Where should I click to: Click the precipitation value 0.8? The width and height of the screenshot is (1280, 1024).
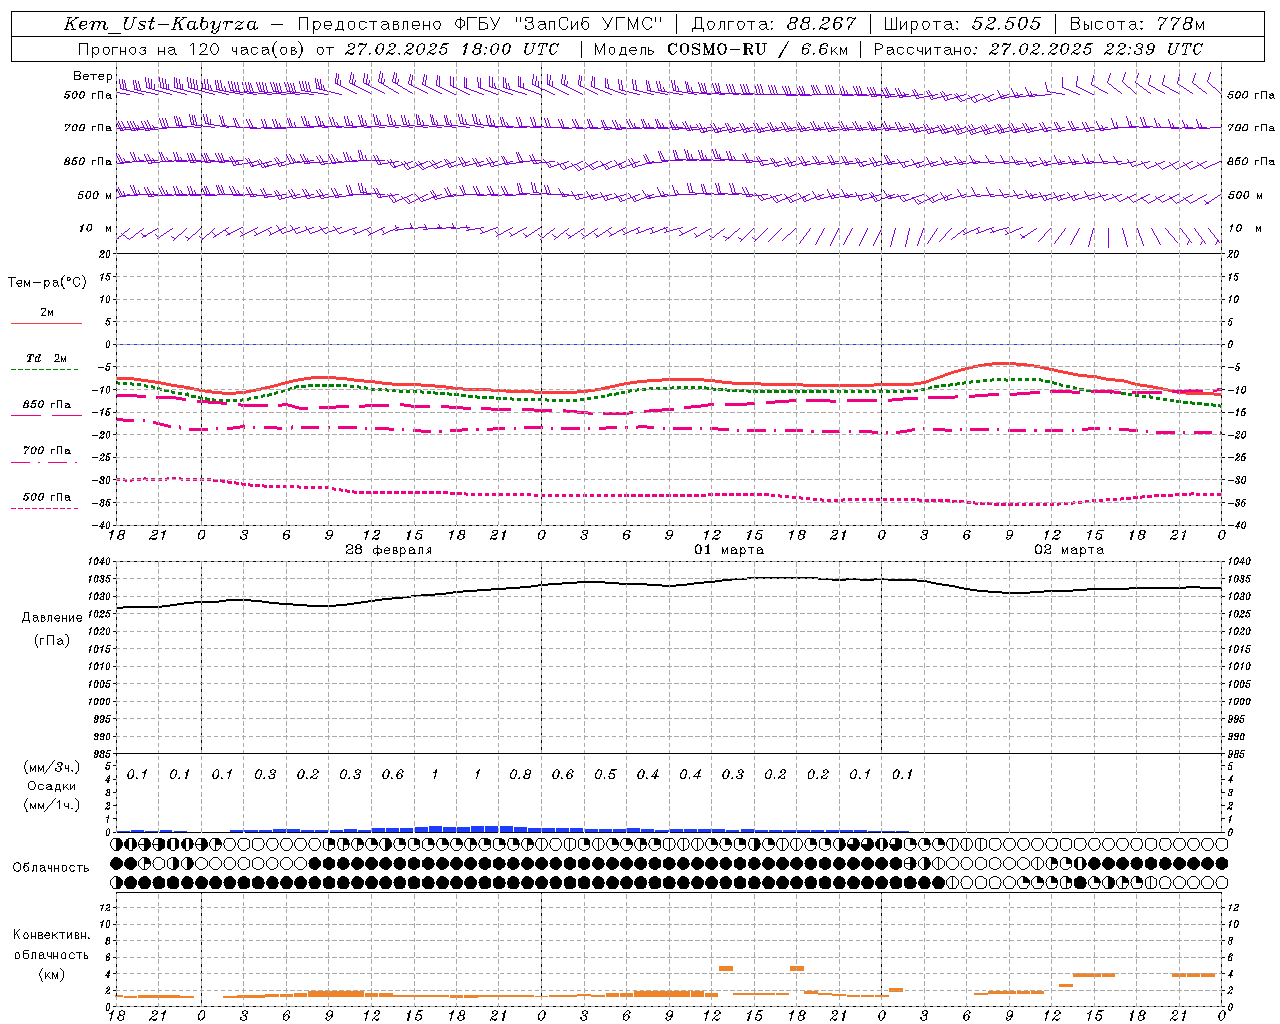tap(520, 775)
